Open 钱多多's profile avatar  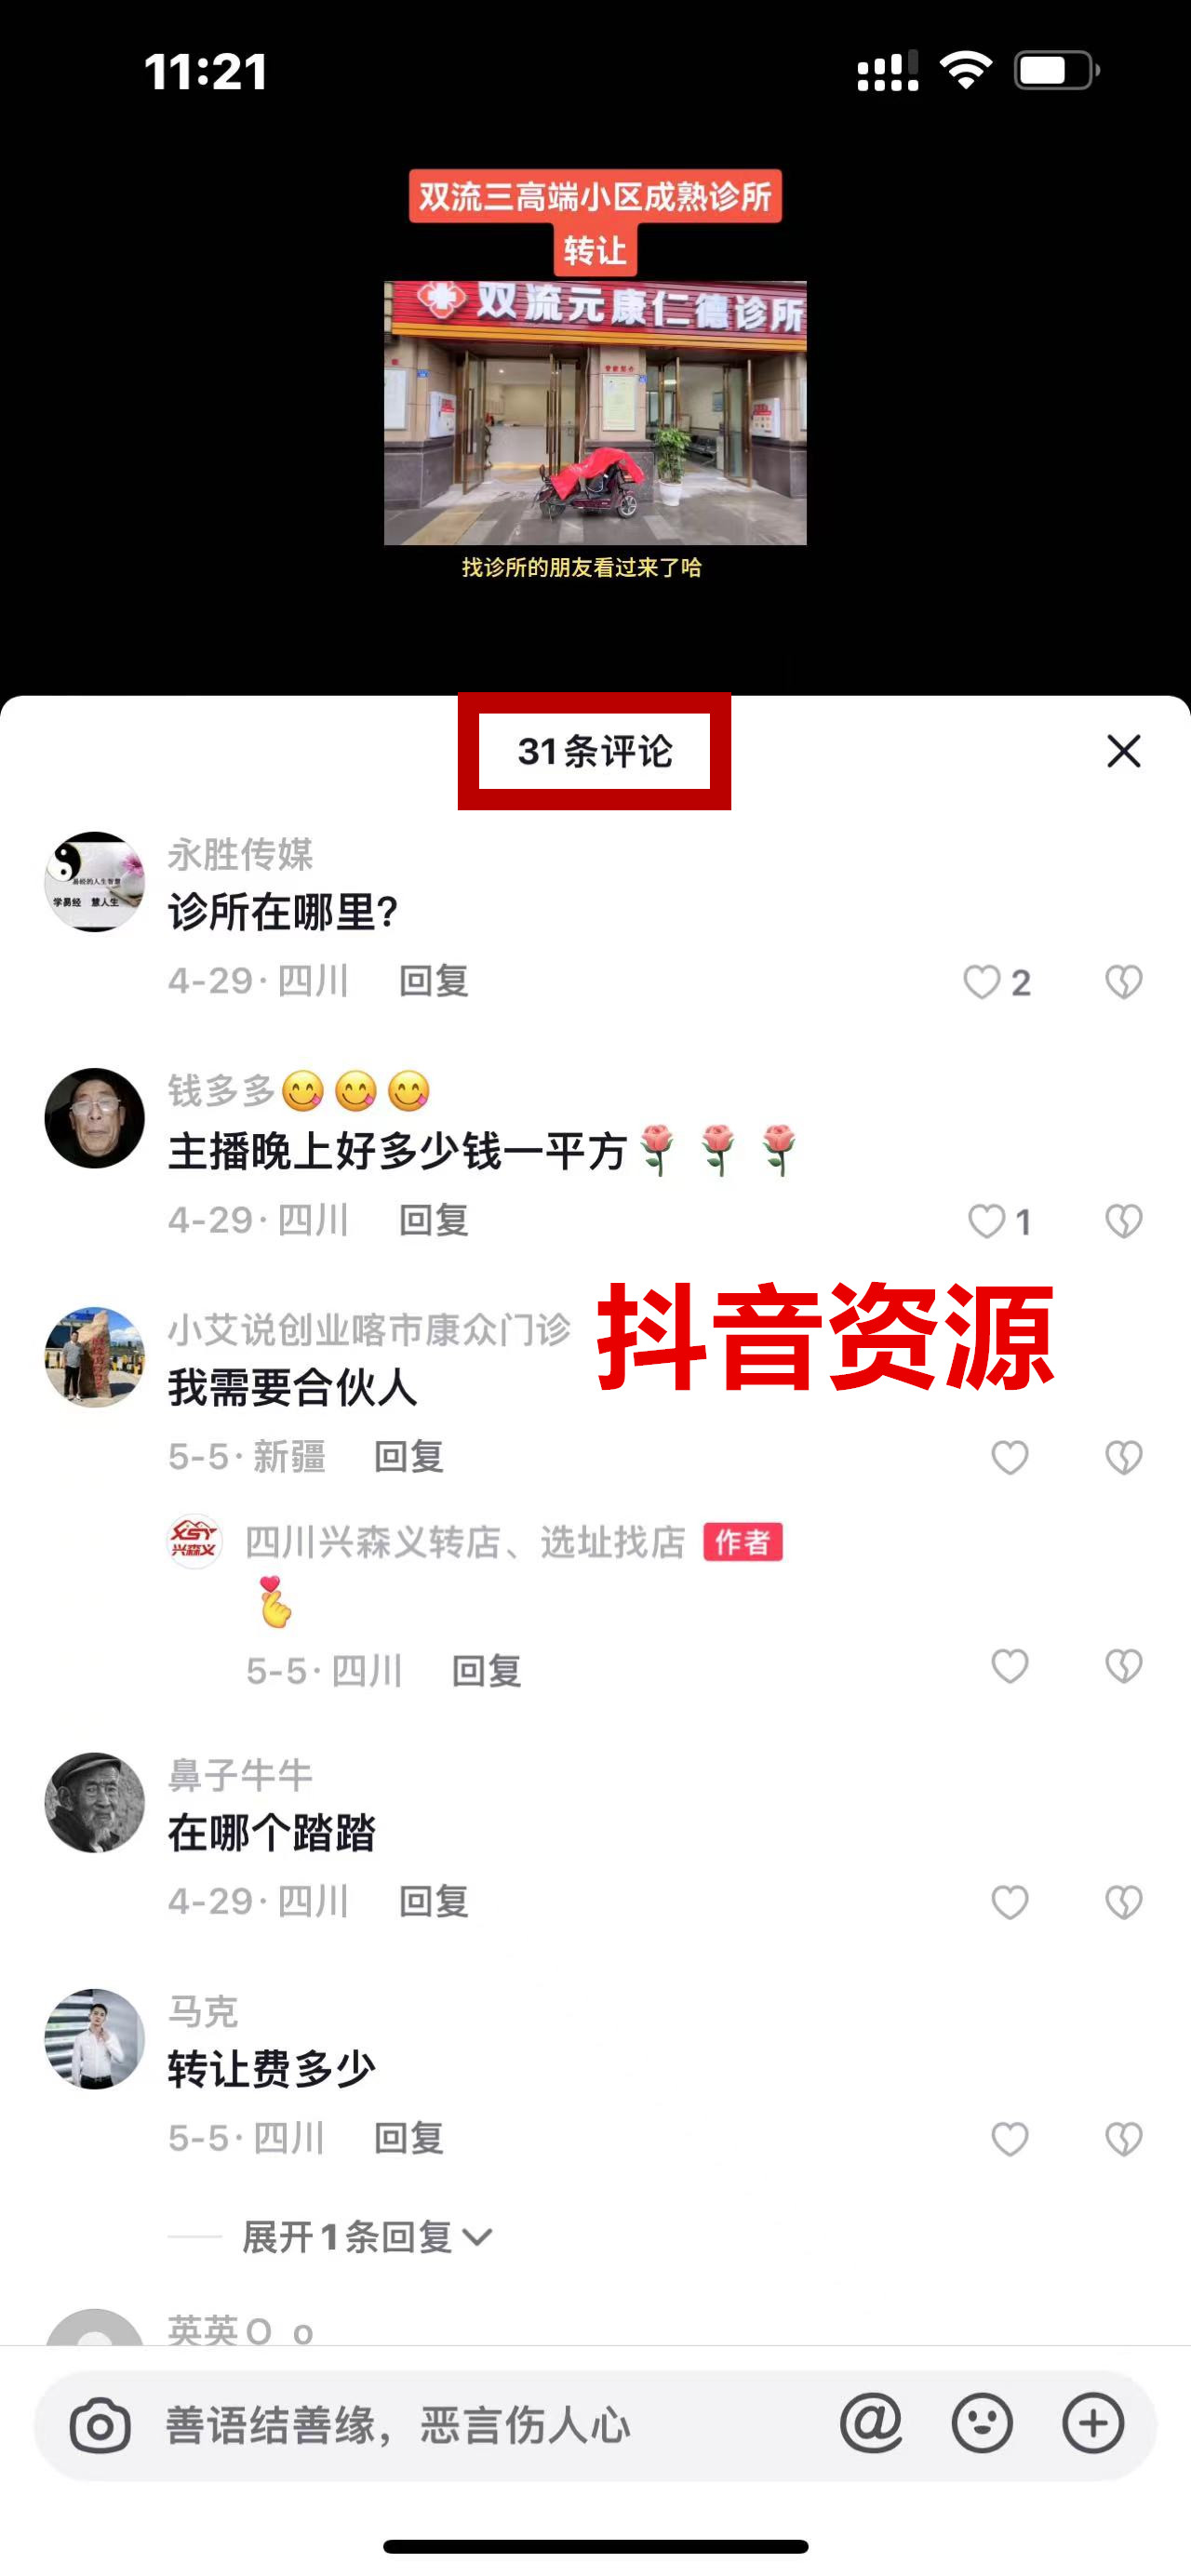click(x=95, y=1118)
